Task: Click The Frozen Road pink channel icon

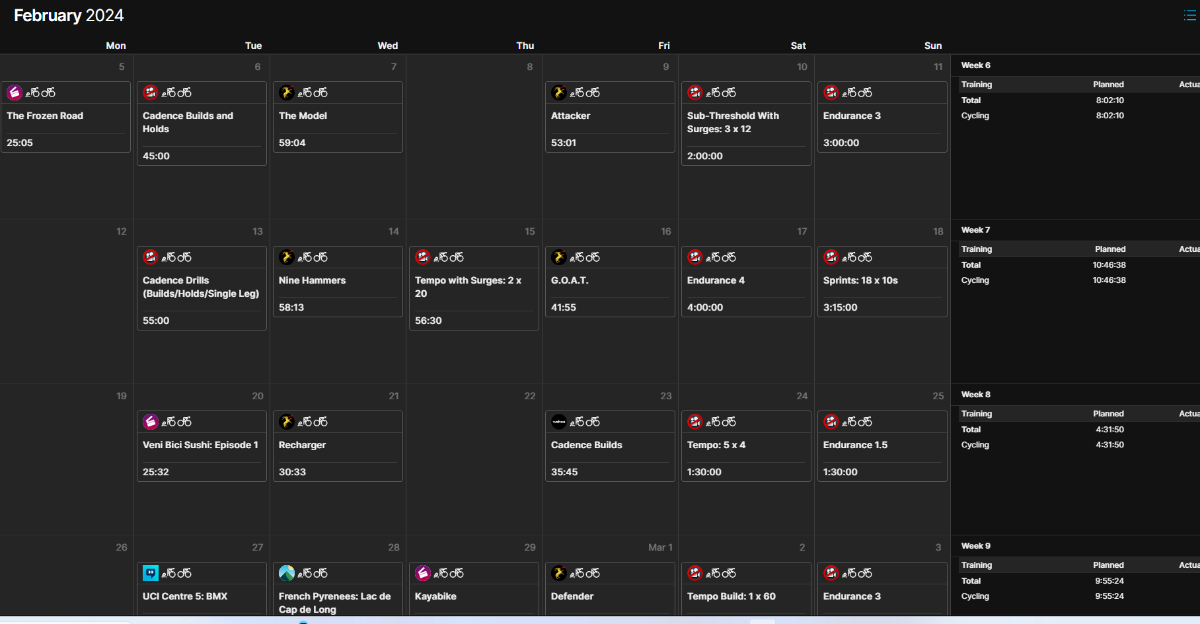Action: click(x=15, y=93)
